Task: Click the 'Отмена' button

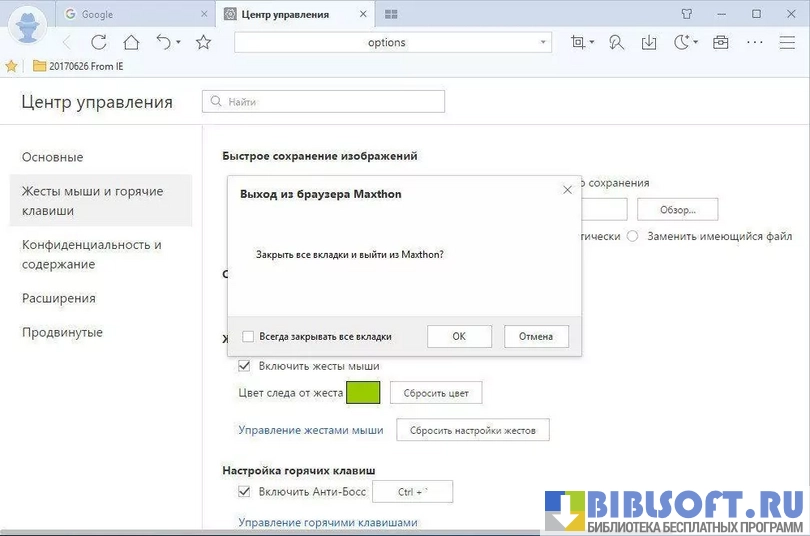Action: [536, 337]
